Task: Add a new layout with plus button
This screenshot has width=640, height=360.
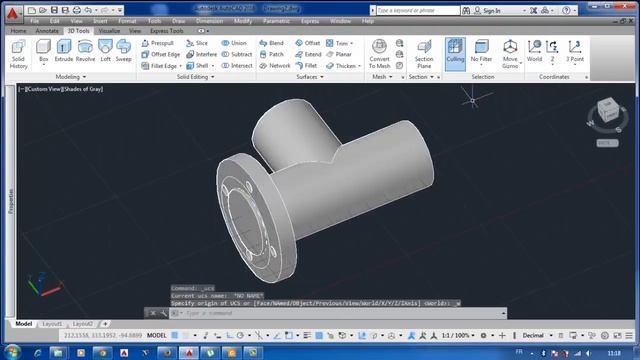Action: 105,324
